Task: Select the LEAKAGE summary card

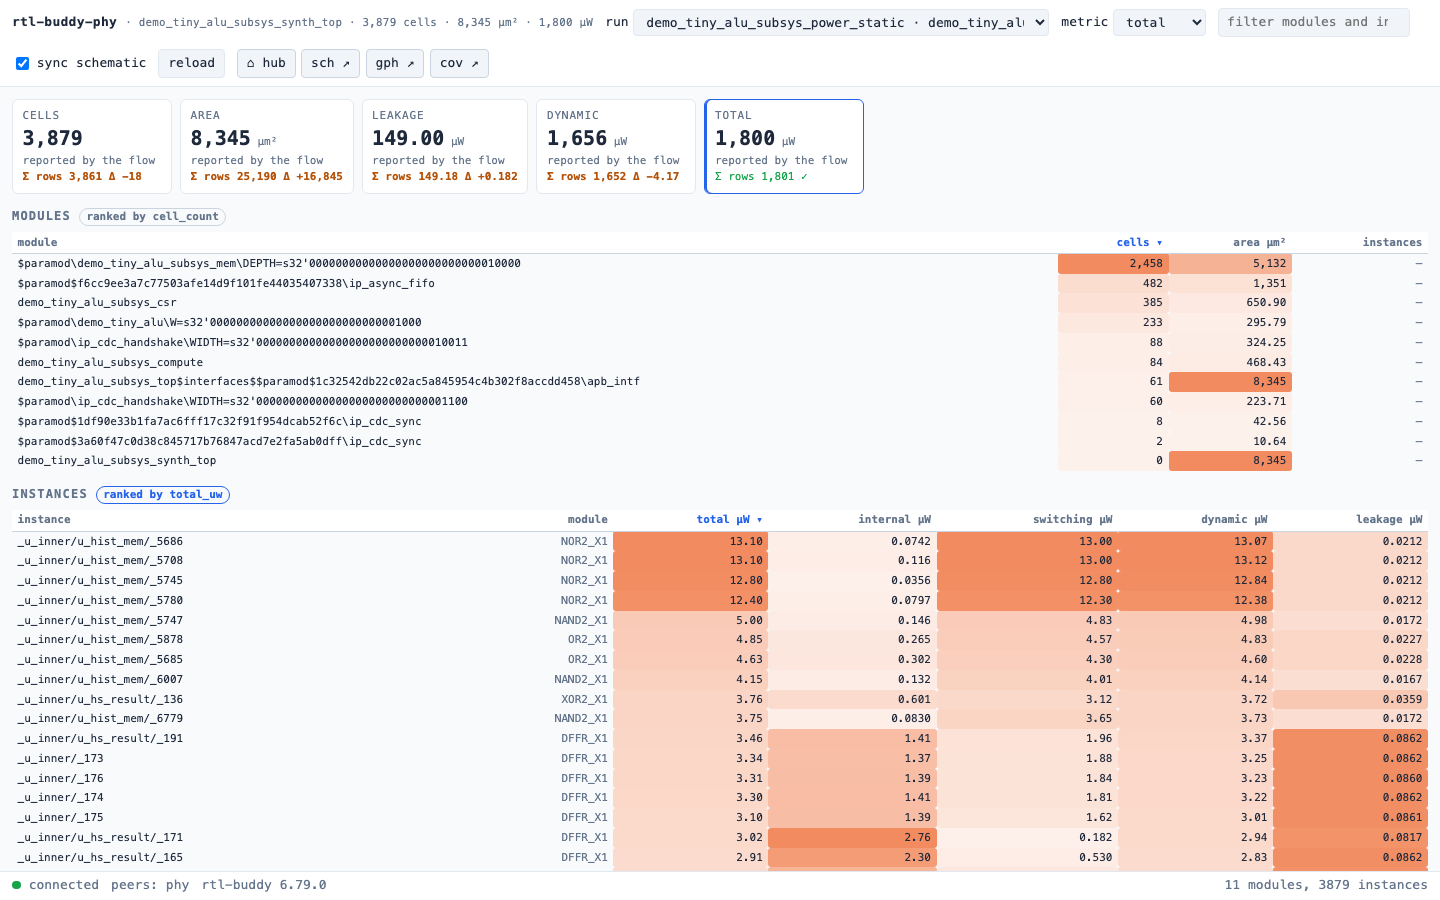Action: coord(445,146)
